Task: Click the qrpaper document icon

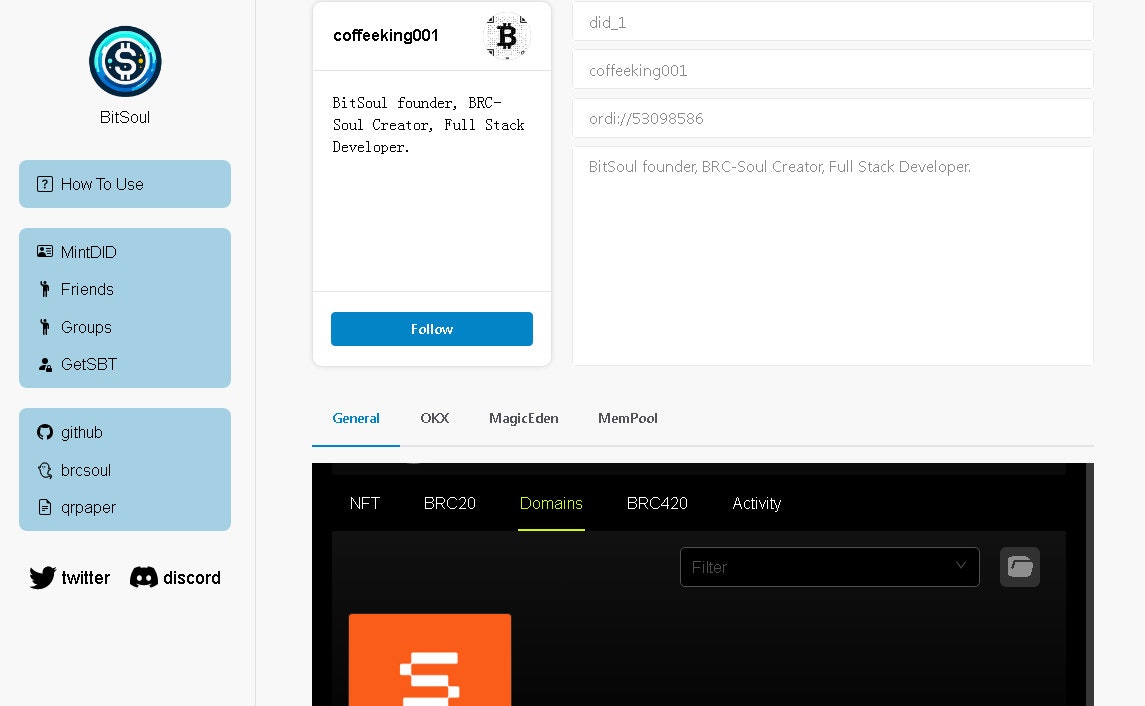Action: [x=45, y=507]
